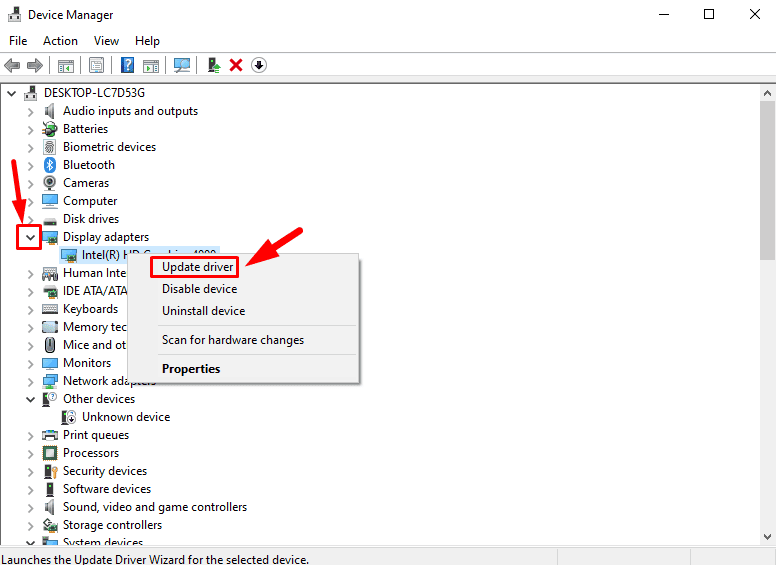The height and width of the screenshot is (565, 776).
Task: Click the vertical scrollbar thumb
Action: point(767,180)
